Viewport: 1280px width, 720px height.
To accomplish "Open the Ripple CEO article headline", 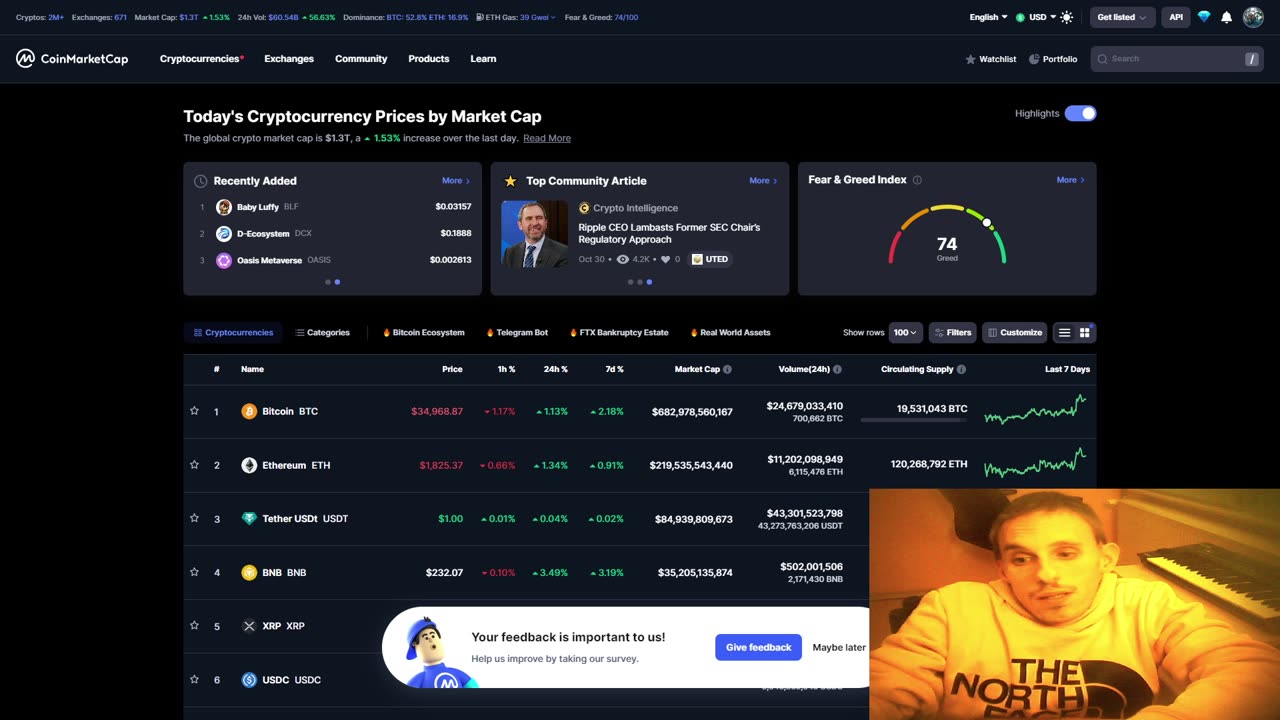I will tap(669, 233).
